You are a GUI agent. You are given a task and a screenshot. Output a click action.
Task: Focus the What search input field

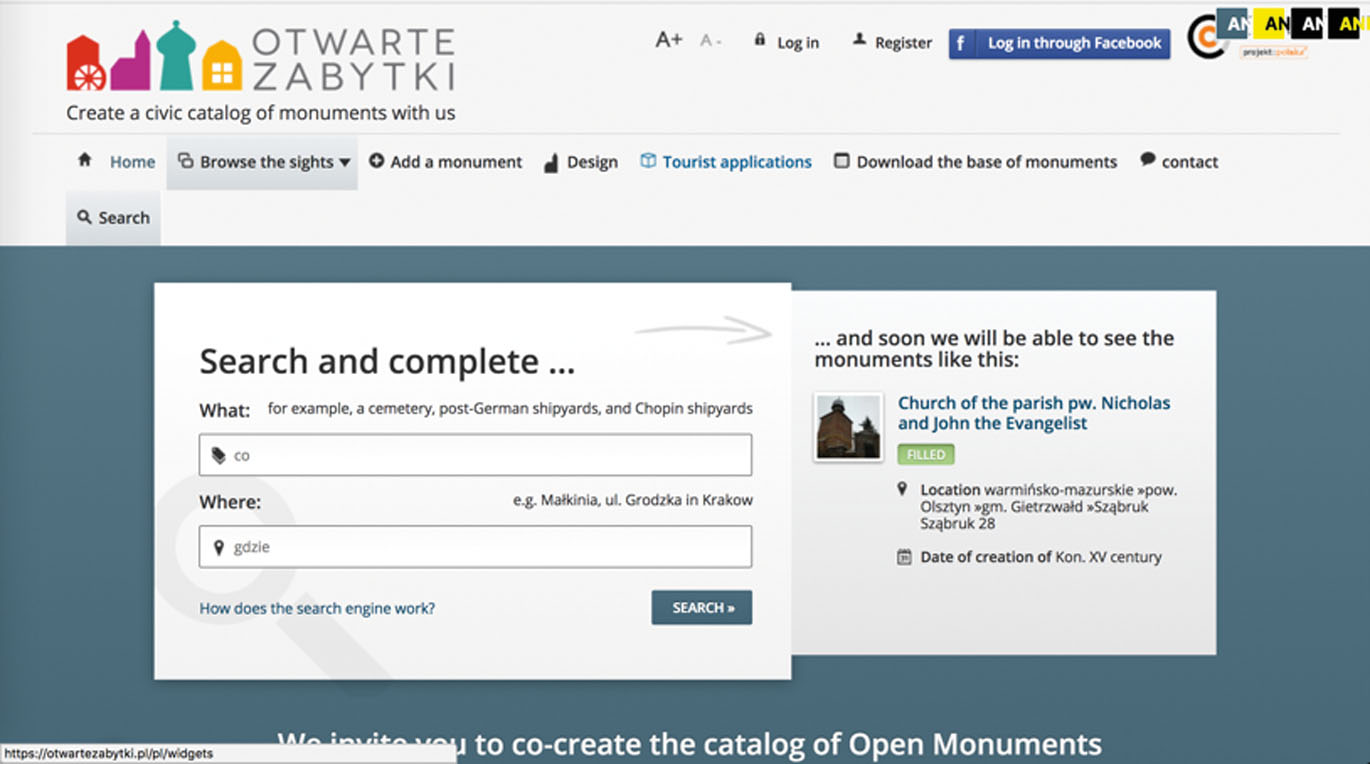pos(476,455)
